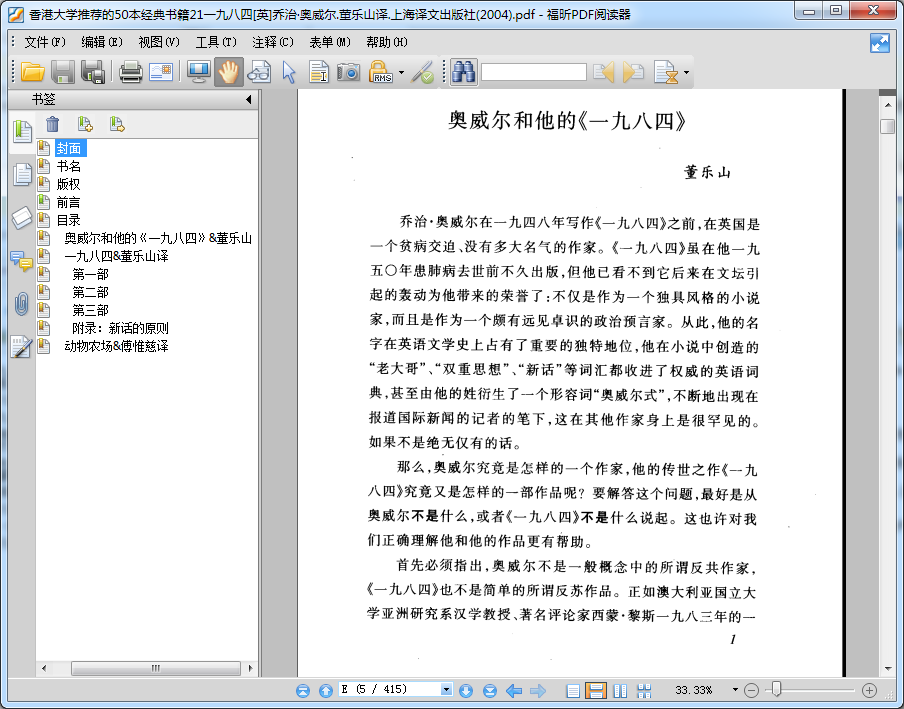Open the 帮助(H) menu
This screenshot has width=904, height=709.
(387, 42)
